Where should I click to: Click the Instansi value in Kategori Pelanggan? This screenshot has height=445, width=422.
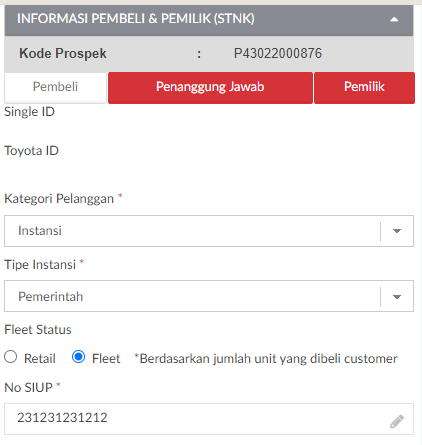pyautogui.click(x=40, y=231)
